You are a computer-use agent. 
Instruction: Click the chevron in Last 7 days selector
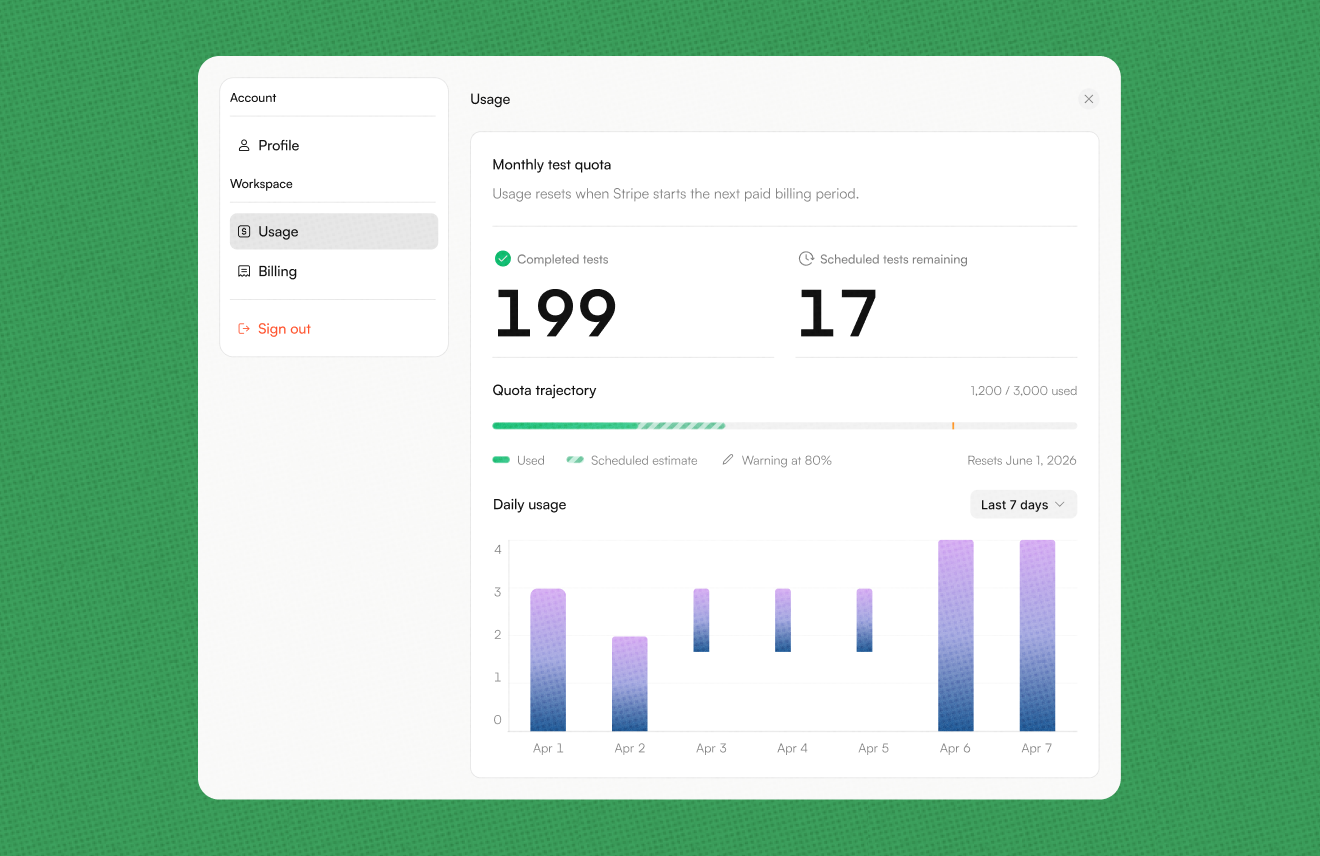(1060, 505)
